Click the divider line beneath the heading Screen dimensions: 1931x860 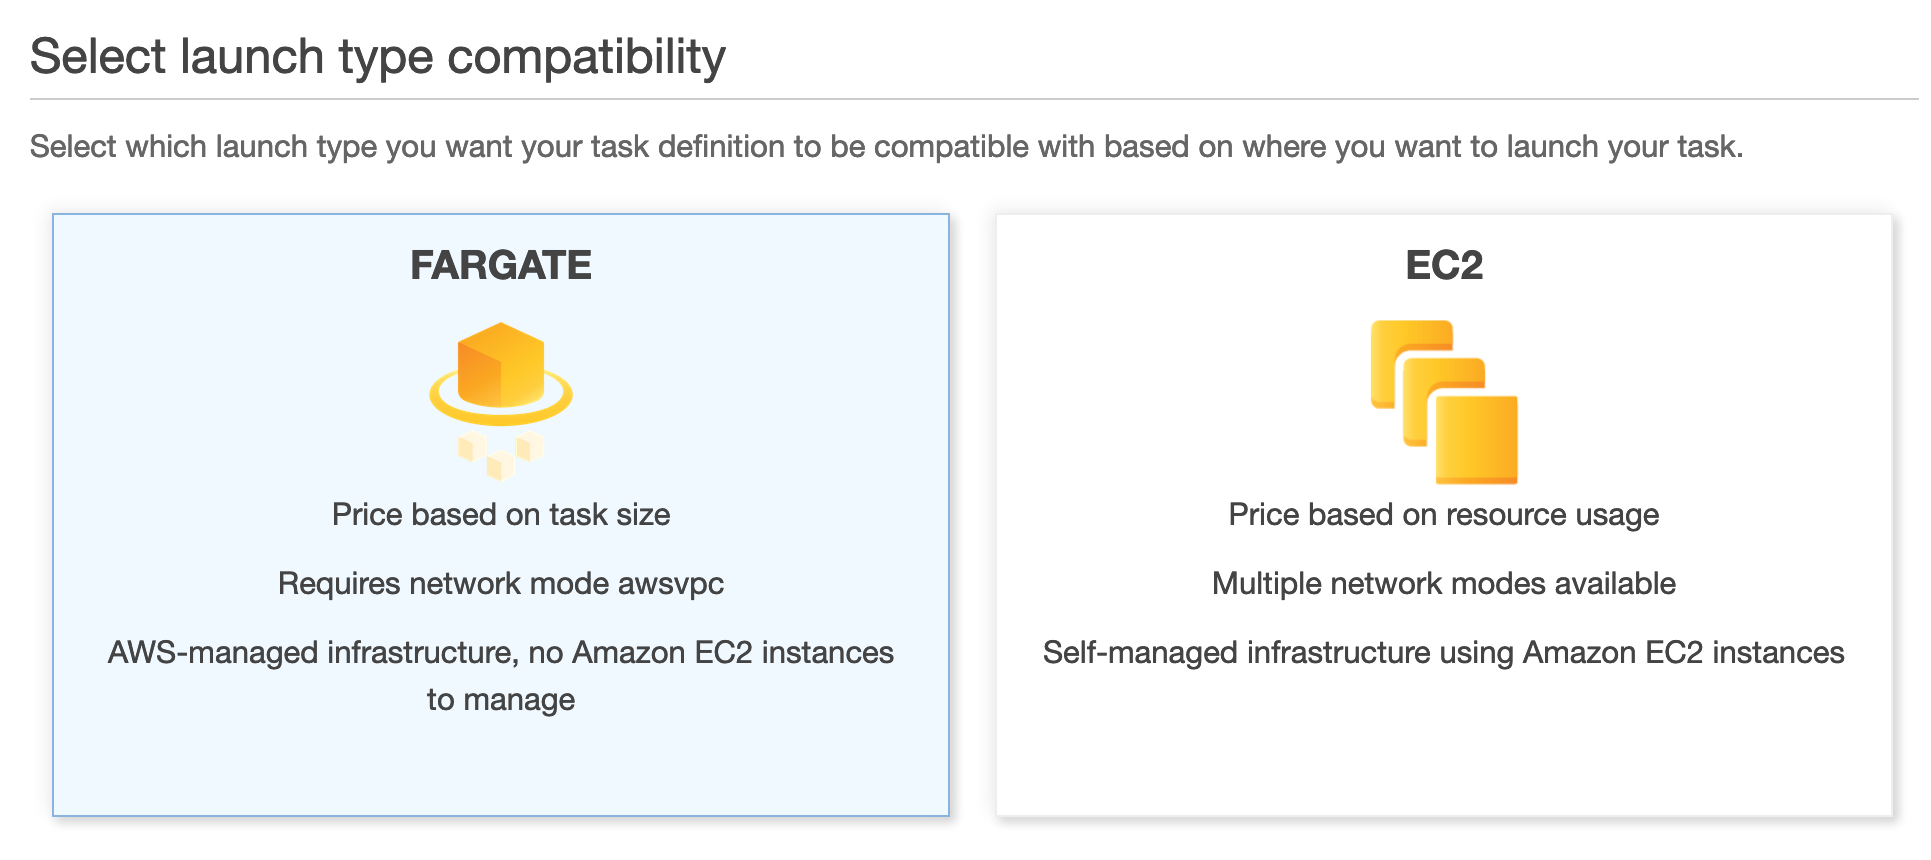click(x=974, y=99)
